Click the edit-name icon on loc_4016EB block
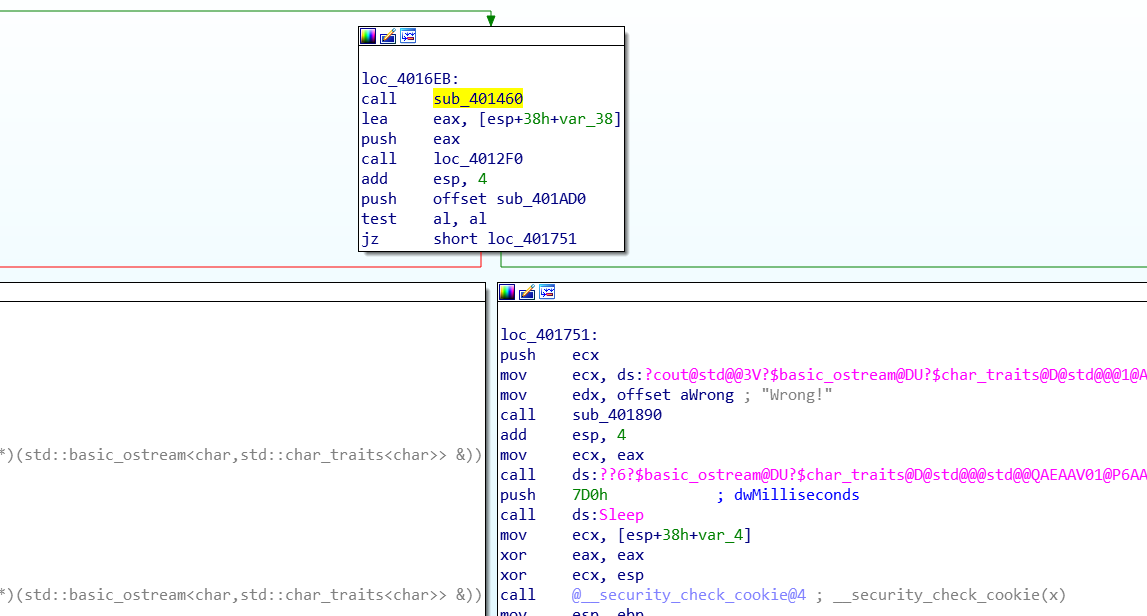This screenshot has width=1147, height=616. coord(388,36)
